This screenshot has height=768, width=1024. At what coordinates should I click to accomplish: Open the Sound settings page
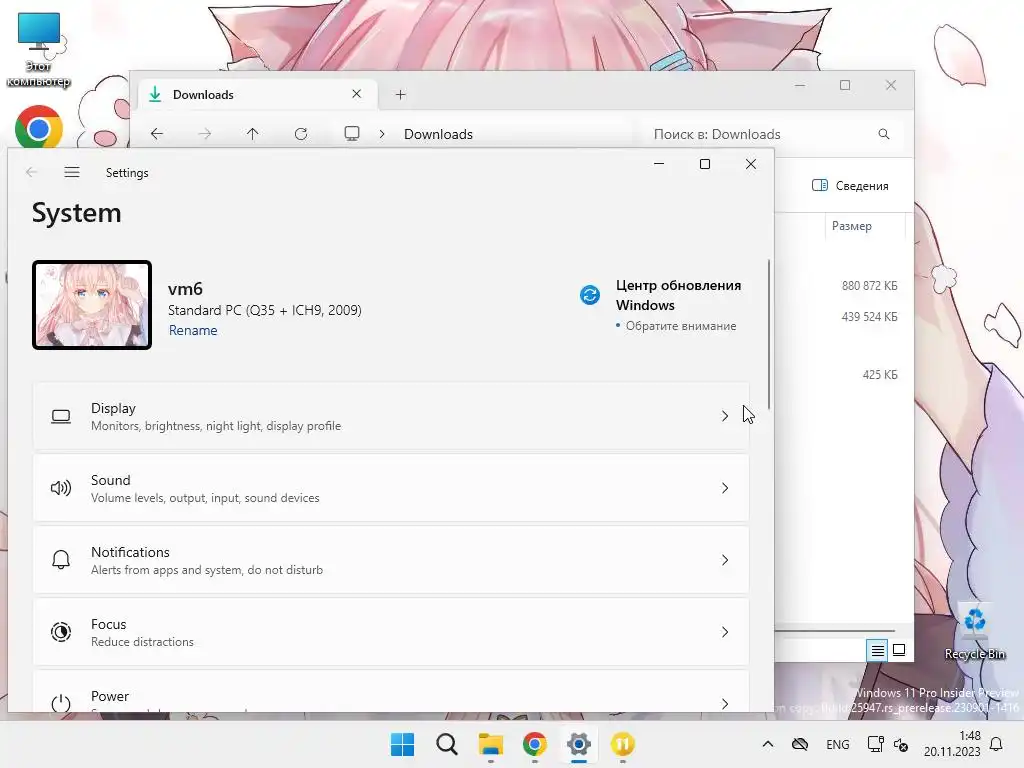coord(391,488)
